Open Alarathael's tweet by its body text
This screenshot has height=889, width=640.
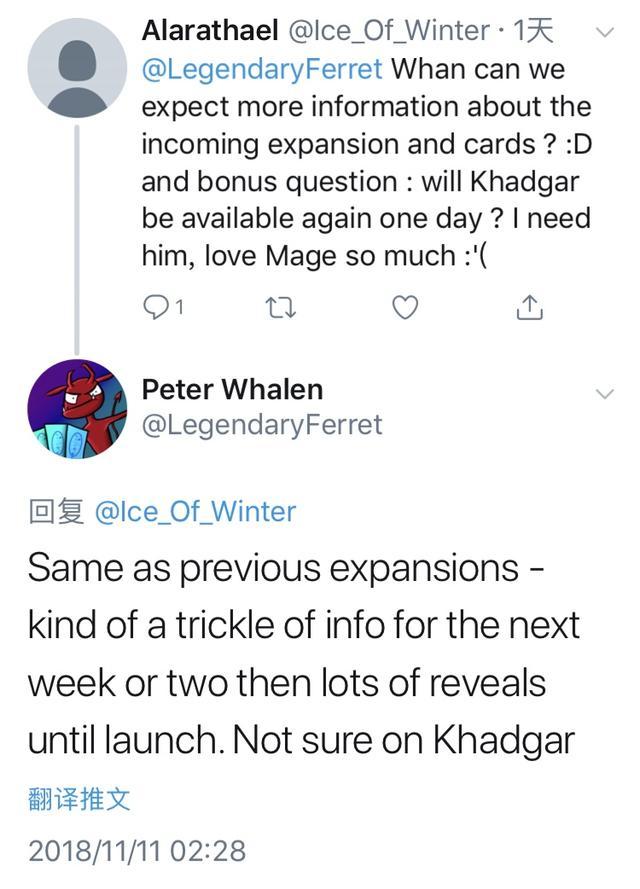[x=365, y=162]
